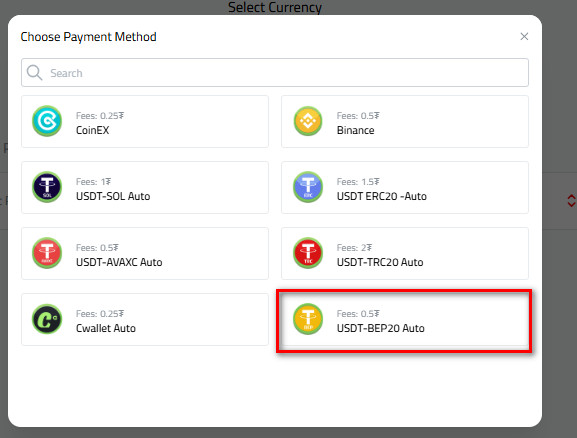Click the USDT-AVAXC red tether icon
This screenshot has width=577, height=438.
(x=47, y=253)
